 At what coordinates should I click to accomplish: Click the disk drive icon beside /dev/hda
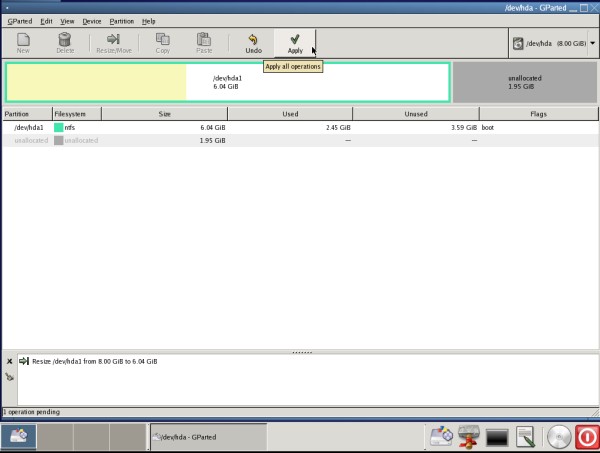click(518, 43)
